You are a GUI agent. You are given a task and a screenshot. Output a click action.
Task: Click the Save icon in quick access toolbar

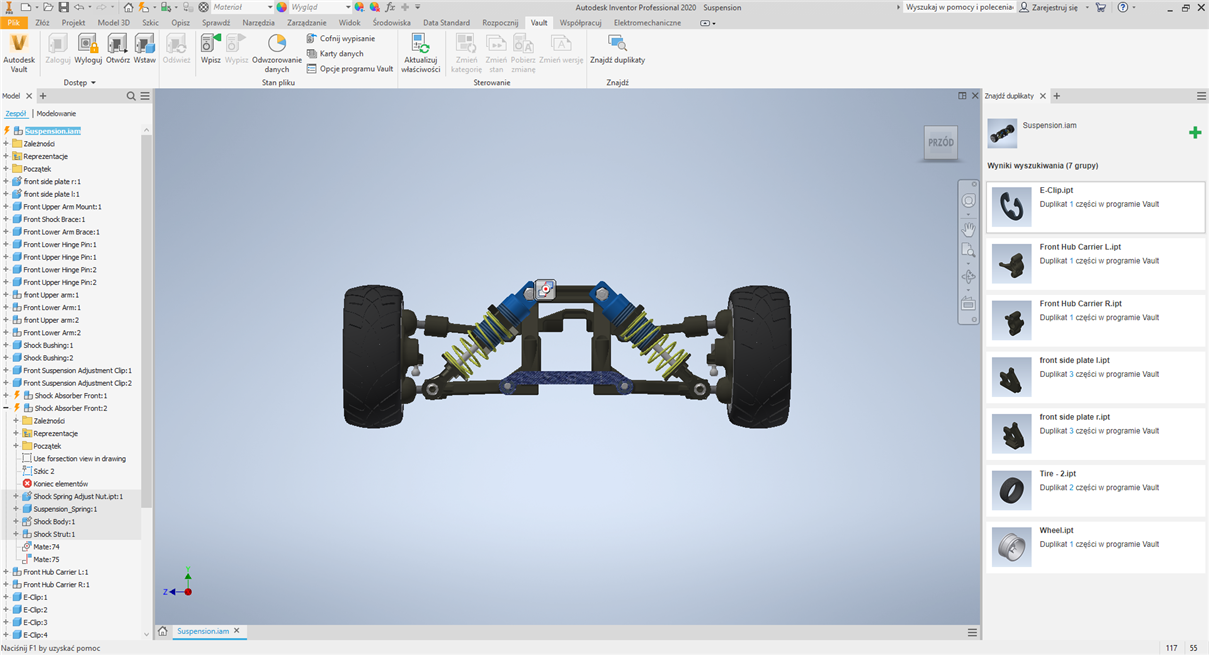click(64, 7)
